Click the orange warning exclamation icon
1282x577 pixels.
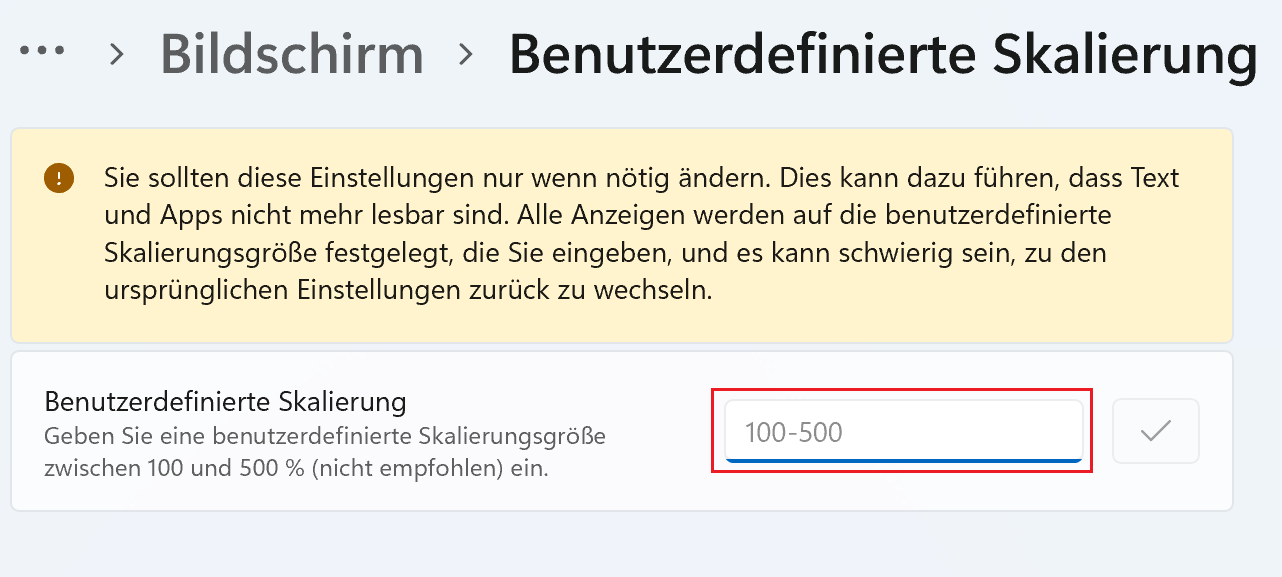(59, 179)
